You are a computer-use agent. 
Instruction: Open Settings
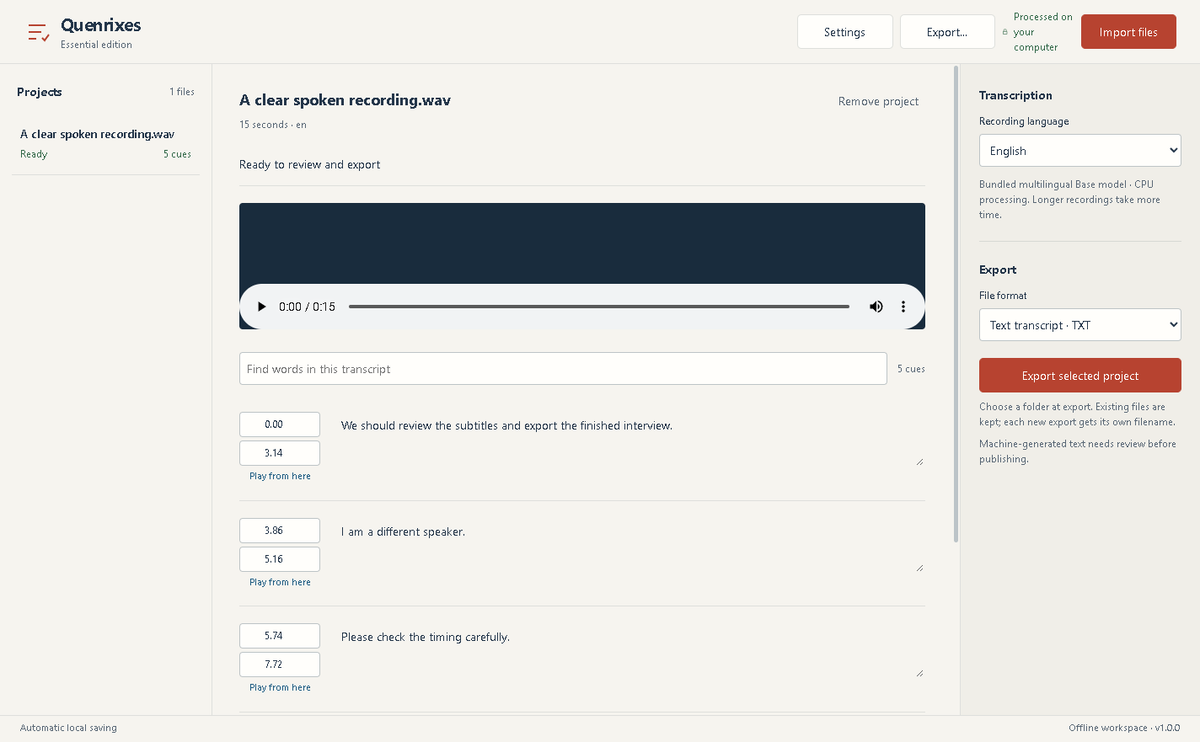(x=845, y=32)
